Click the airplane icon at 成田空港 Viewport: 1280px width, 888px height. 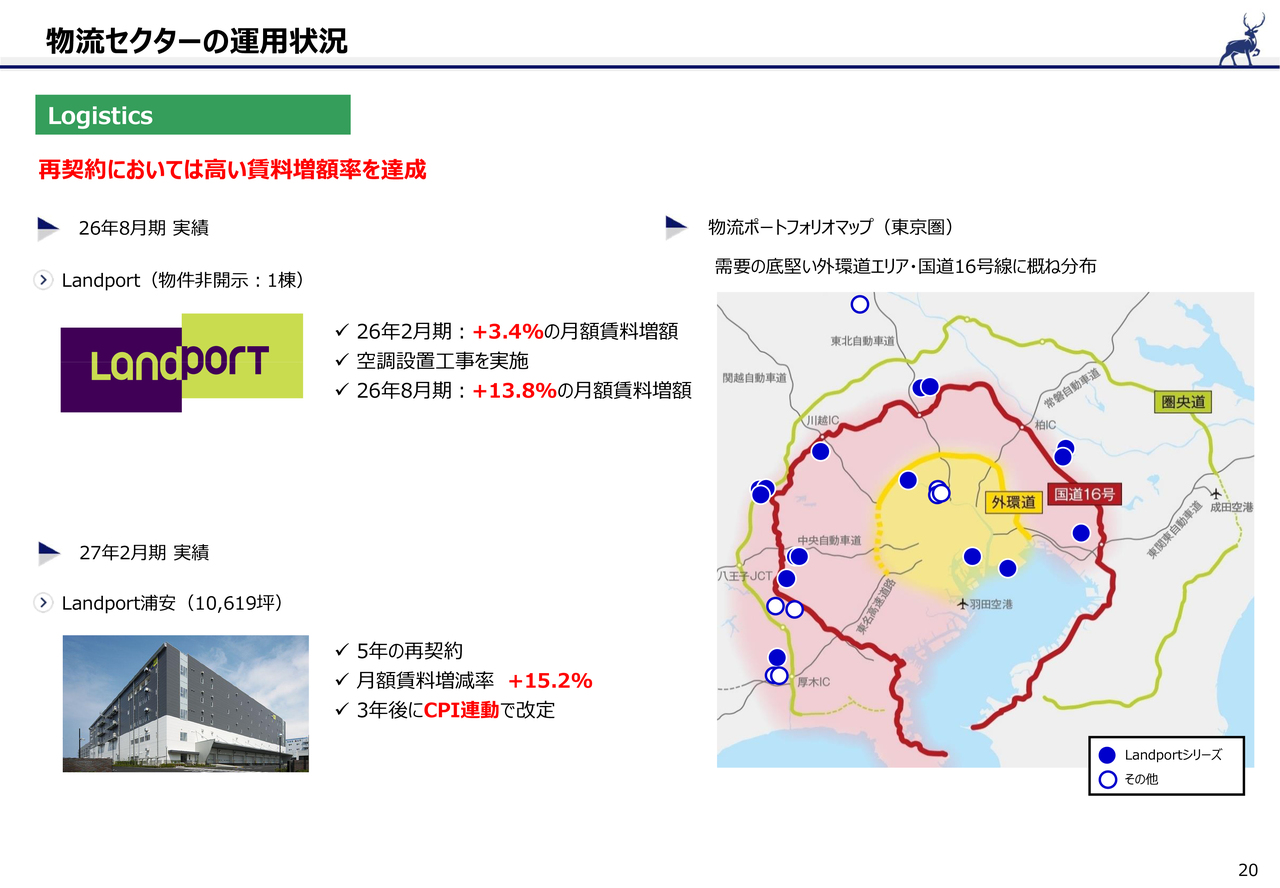[x=1215, y=493]
